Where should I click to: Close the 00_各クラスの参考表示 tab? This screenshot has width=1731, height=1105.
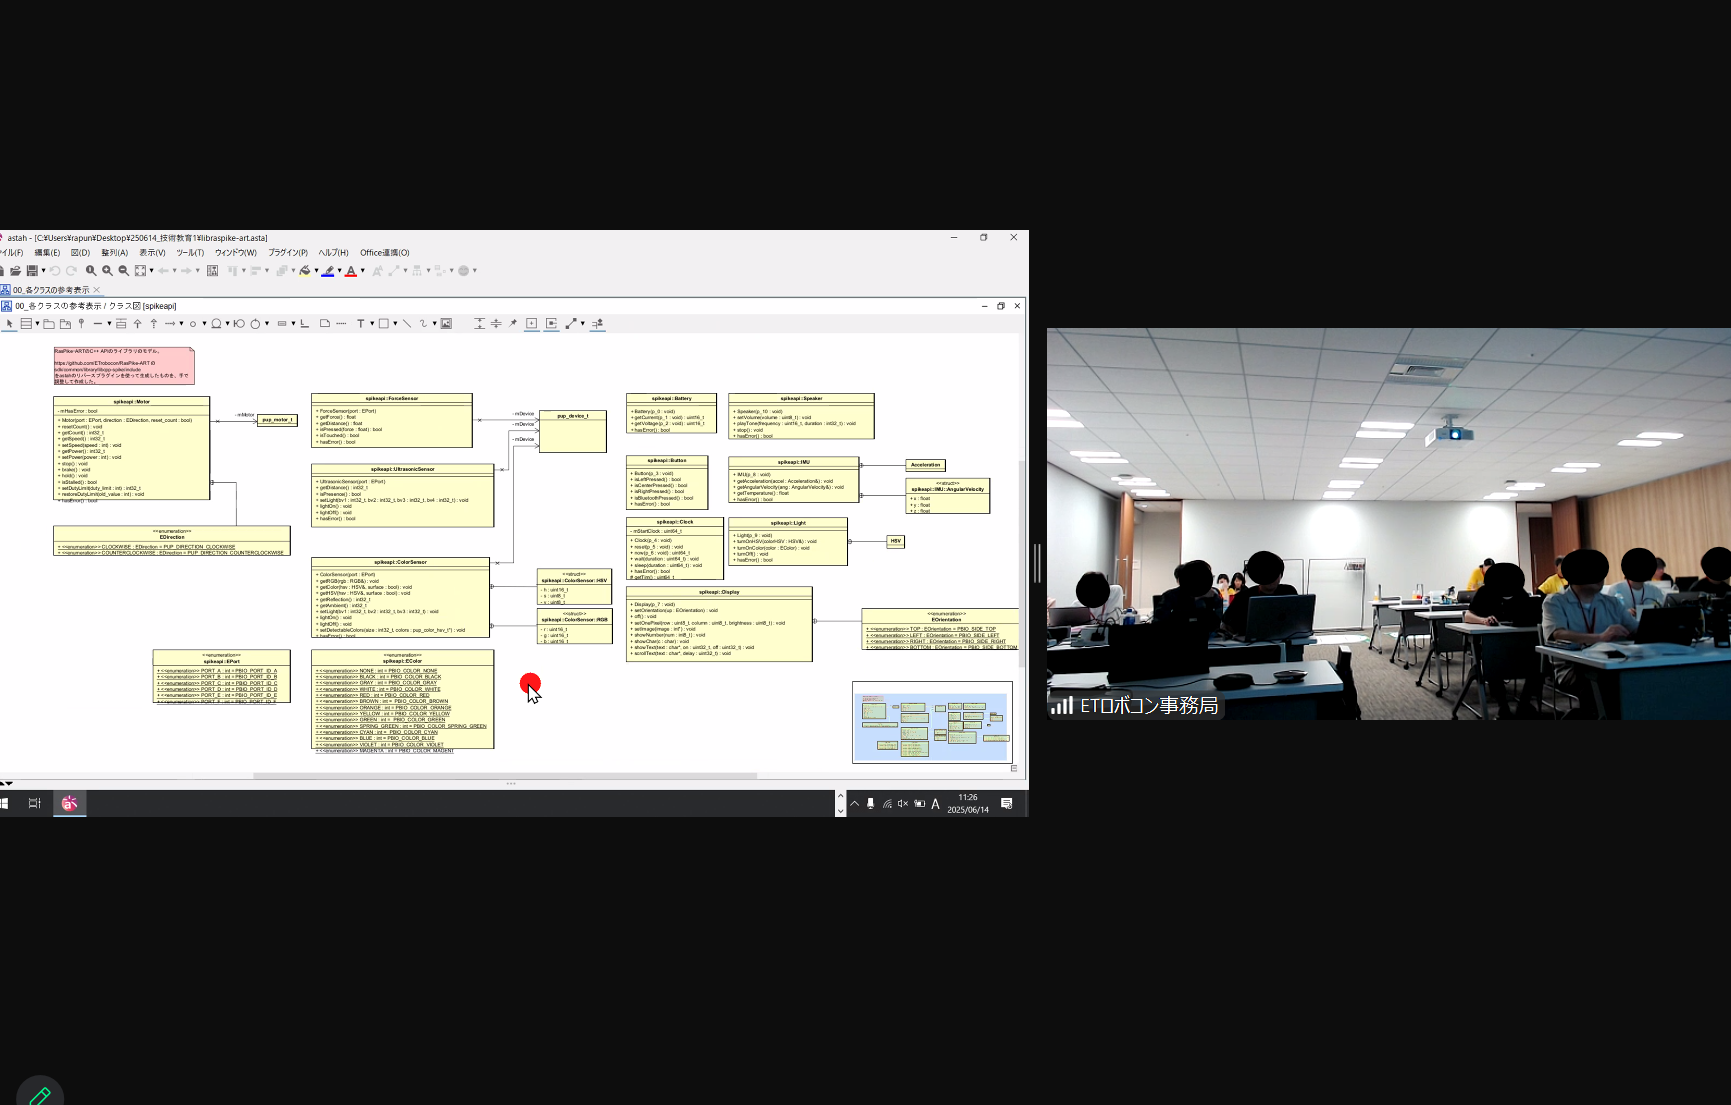click(x=97, y=290)
